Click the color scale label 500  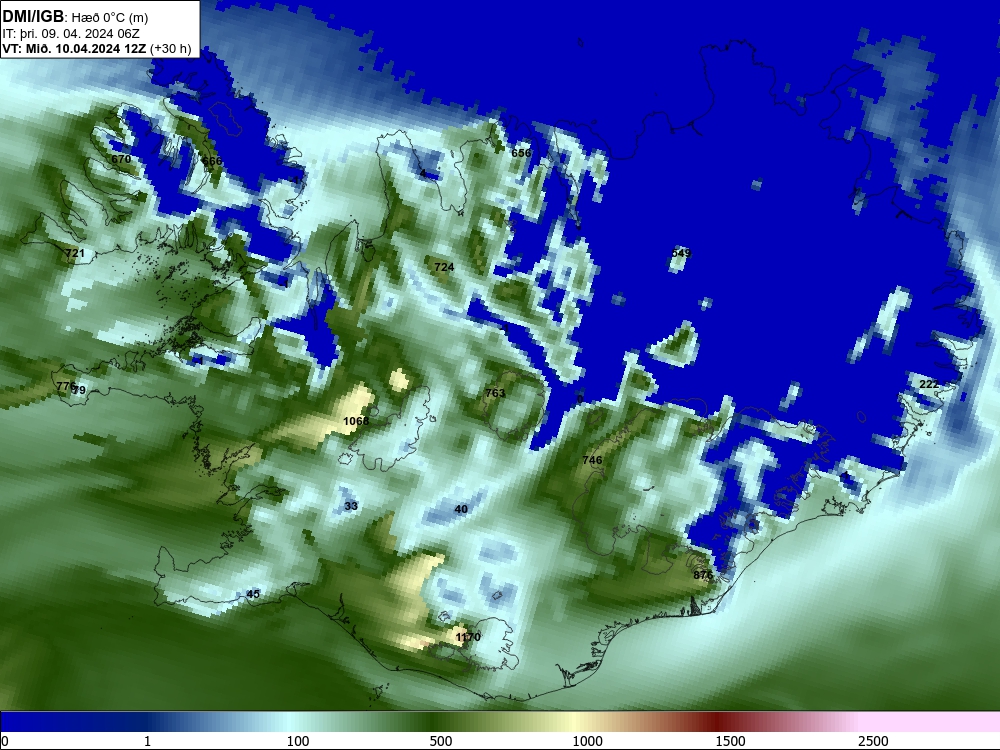[441, 741]
